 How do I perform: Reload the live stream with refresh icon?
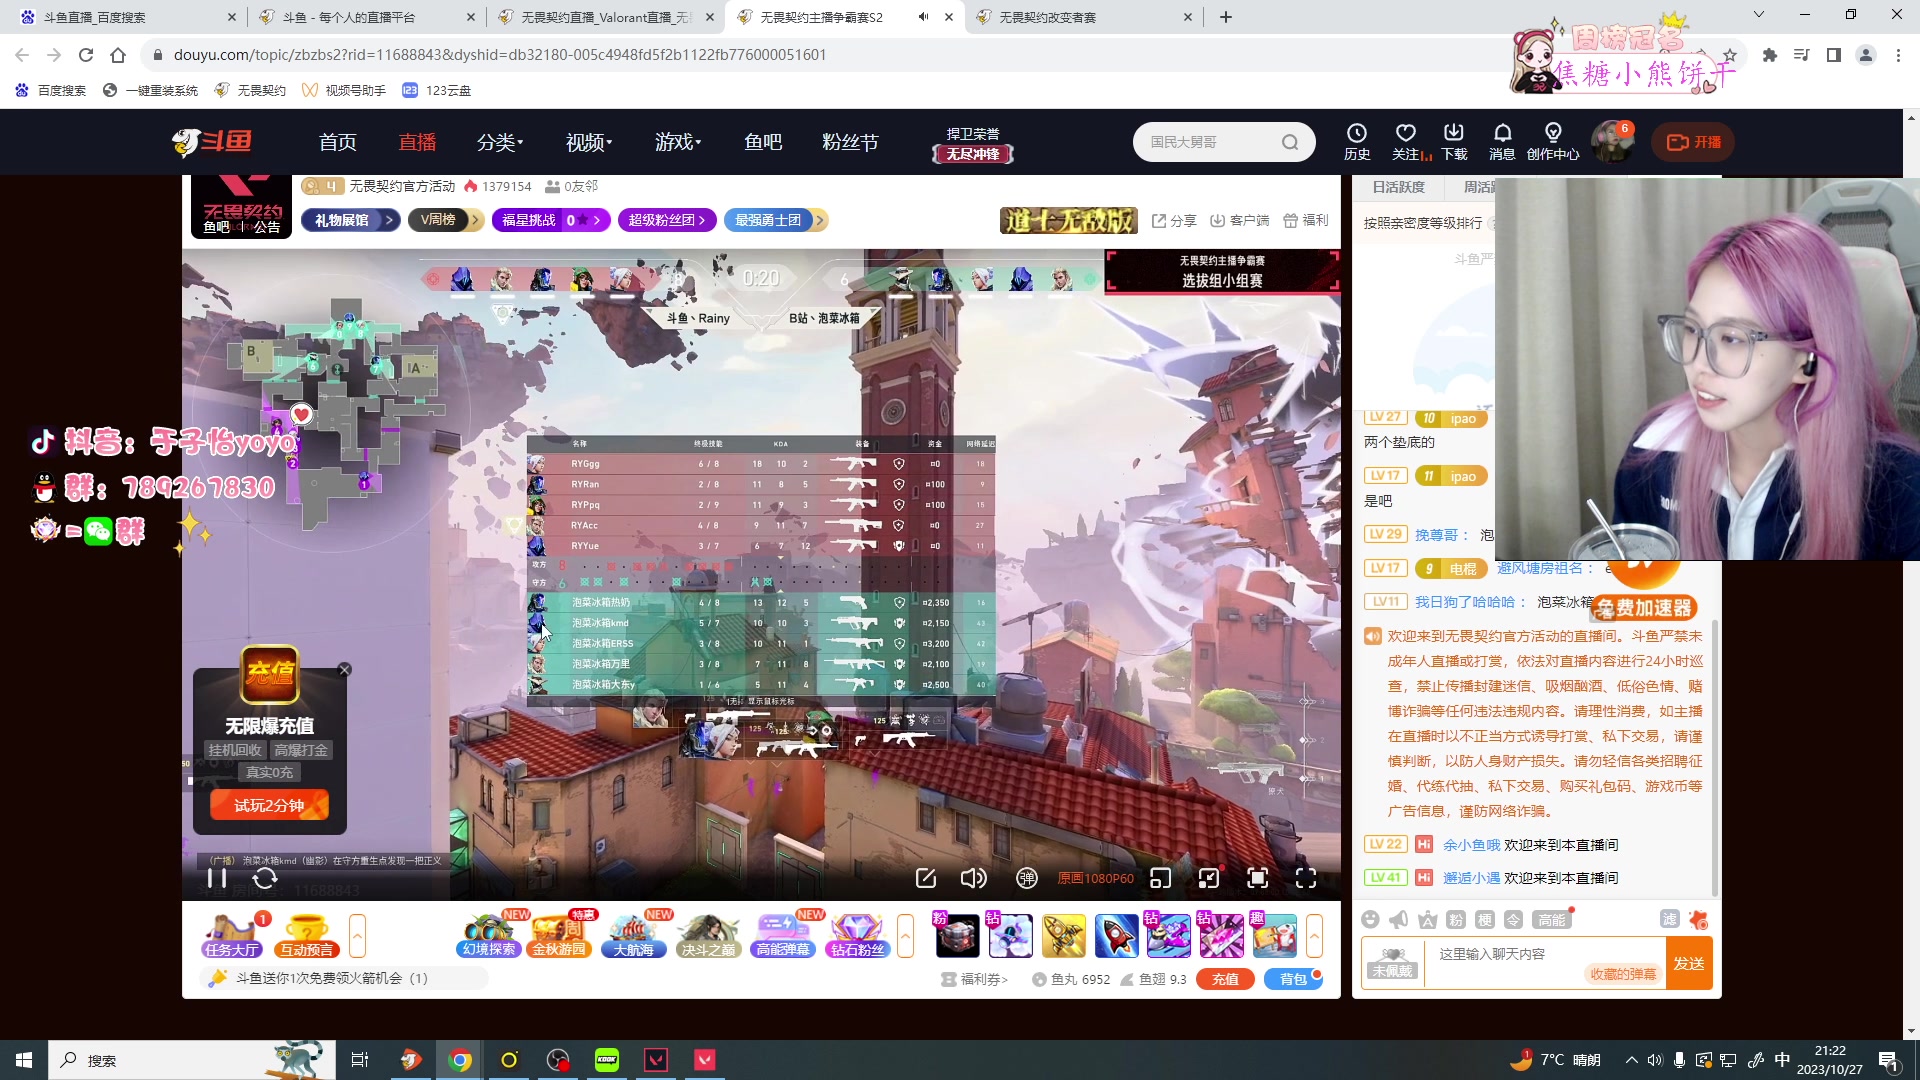click(265, 878)
